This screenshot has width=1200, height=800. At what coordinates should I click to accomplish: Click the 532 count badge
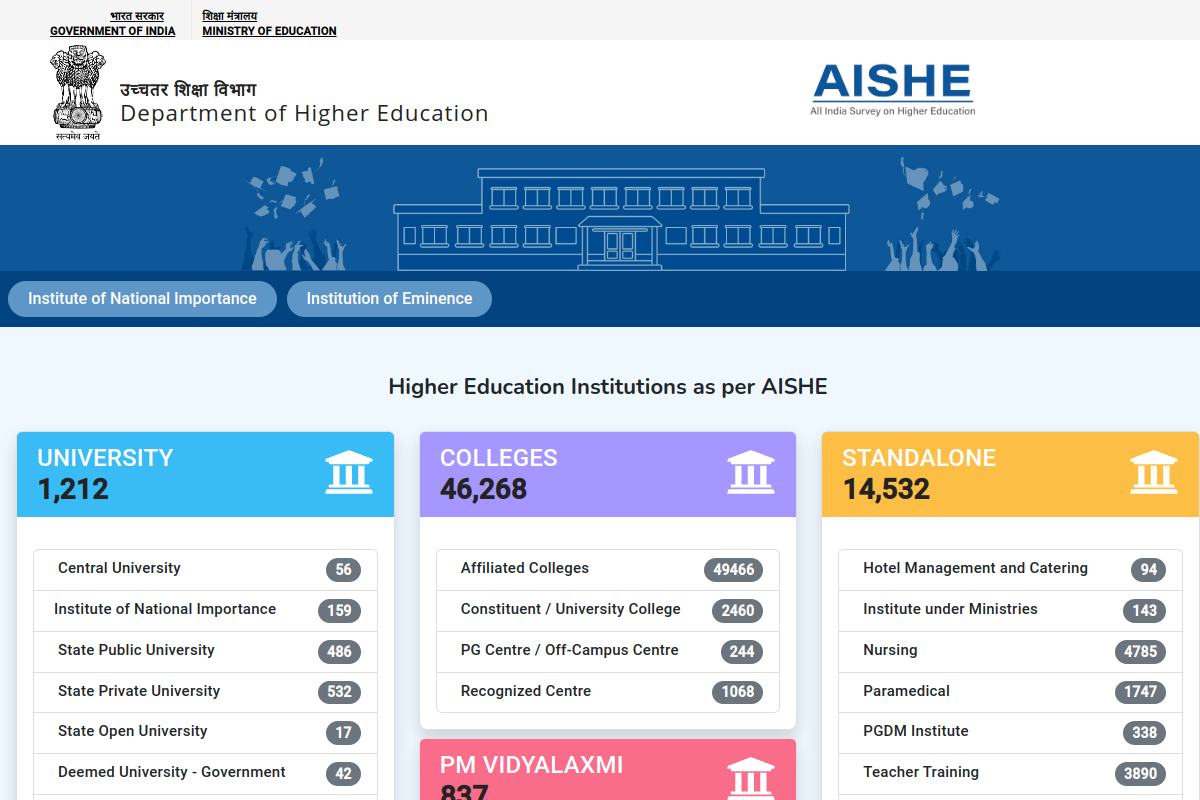pyautogui.click(x=339, y=692)
